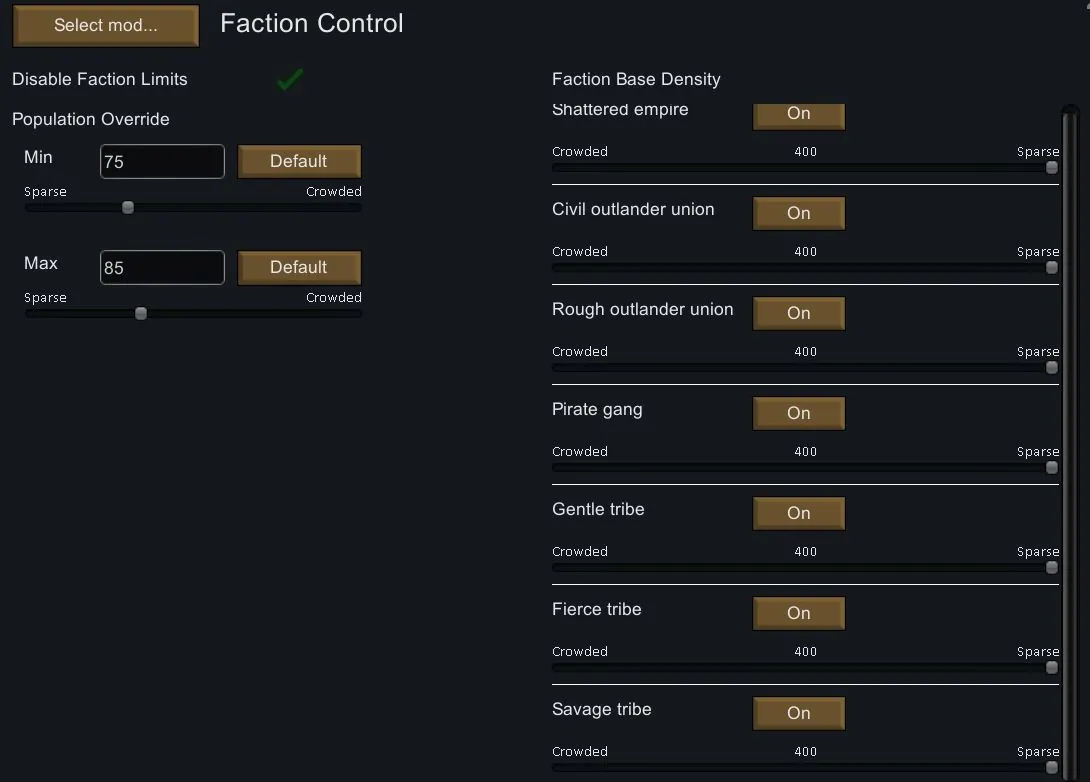Click Fierce tribe density slider handle
1090x782 pixels.
pyautogui.click(x=1052, y=668)
